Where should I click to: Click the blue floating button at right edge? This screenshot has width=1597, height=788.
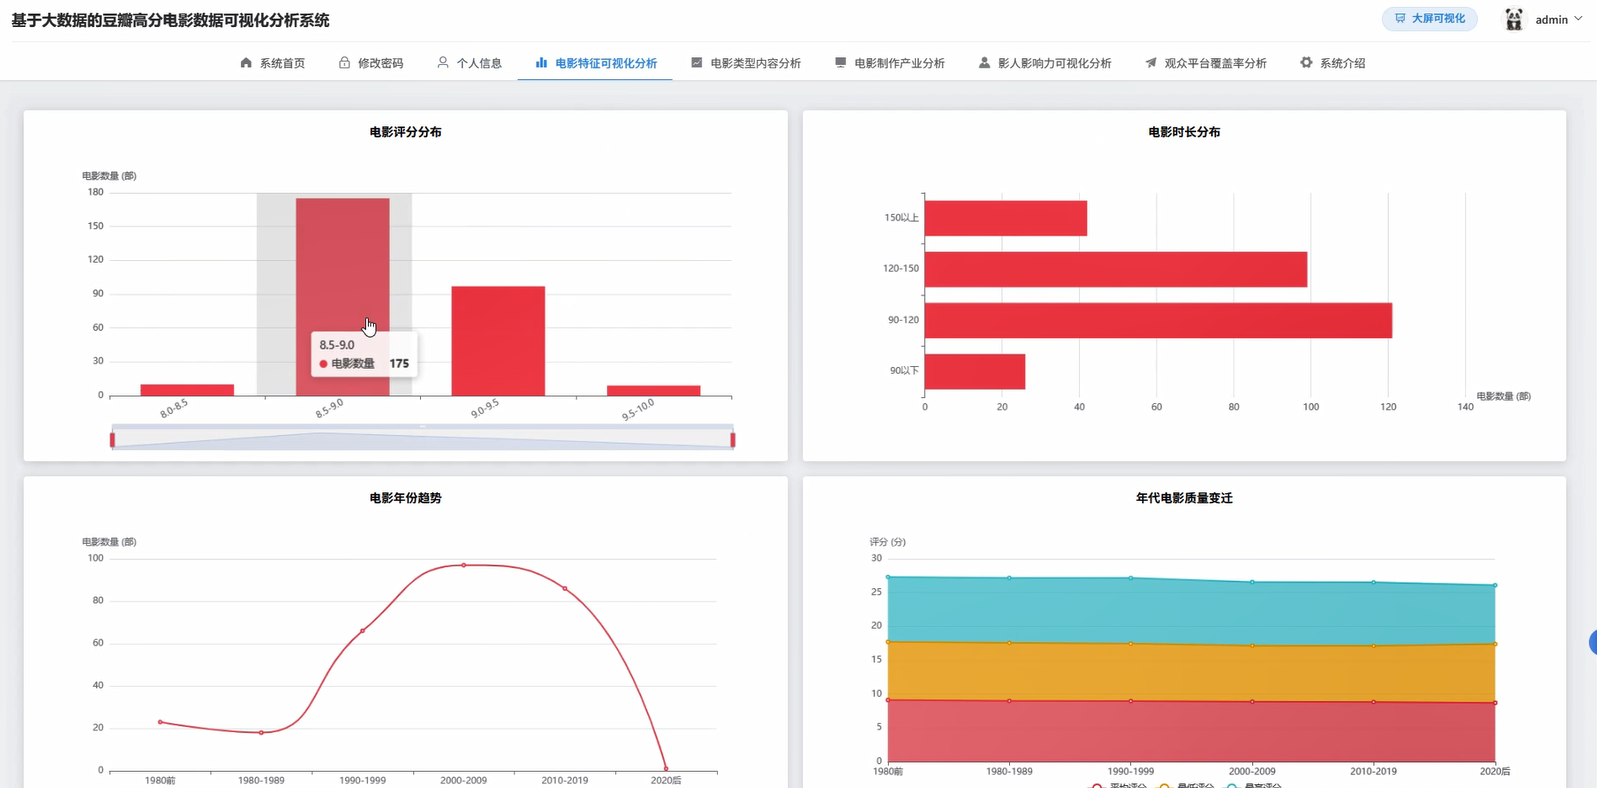tap(1593, 643)
